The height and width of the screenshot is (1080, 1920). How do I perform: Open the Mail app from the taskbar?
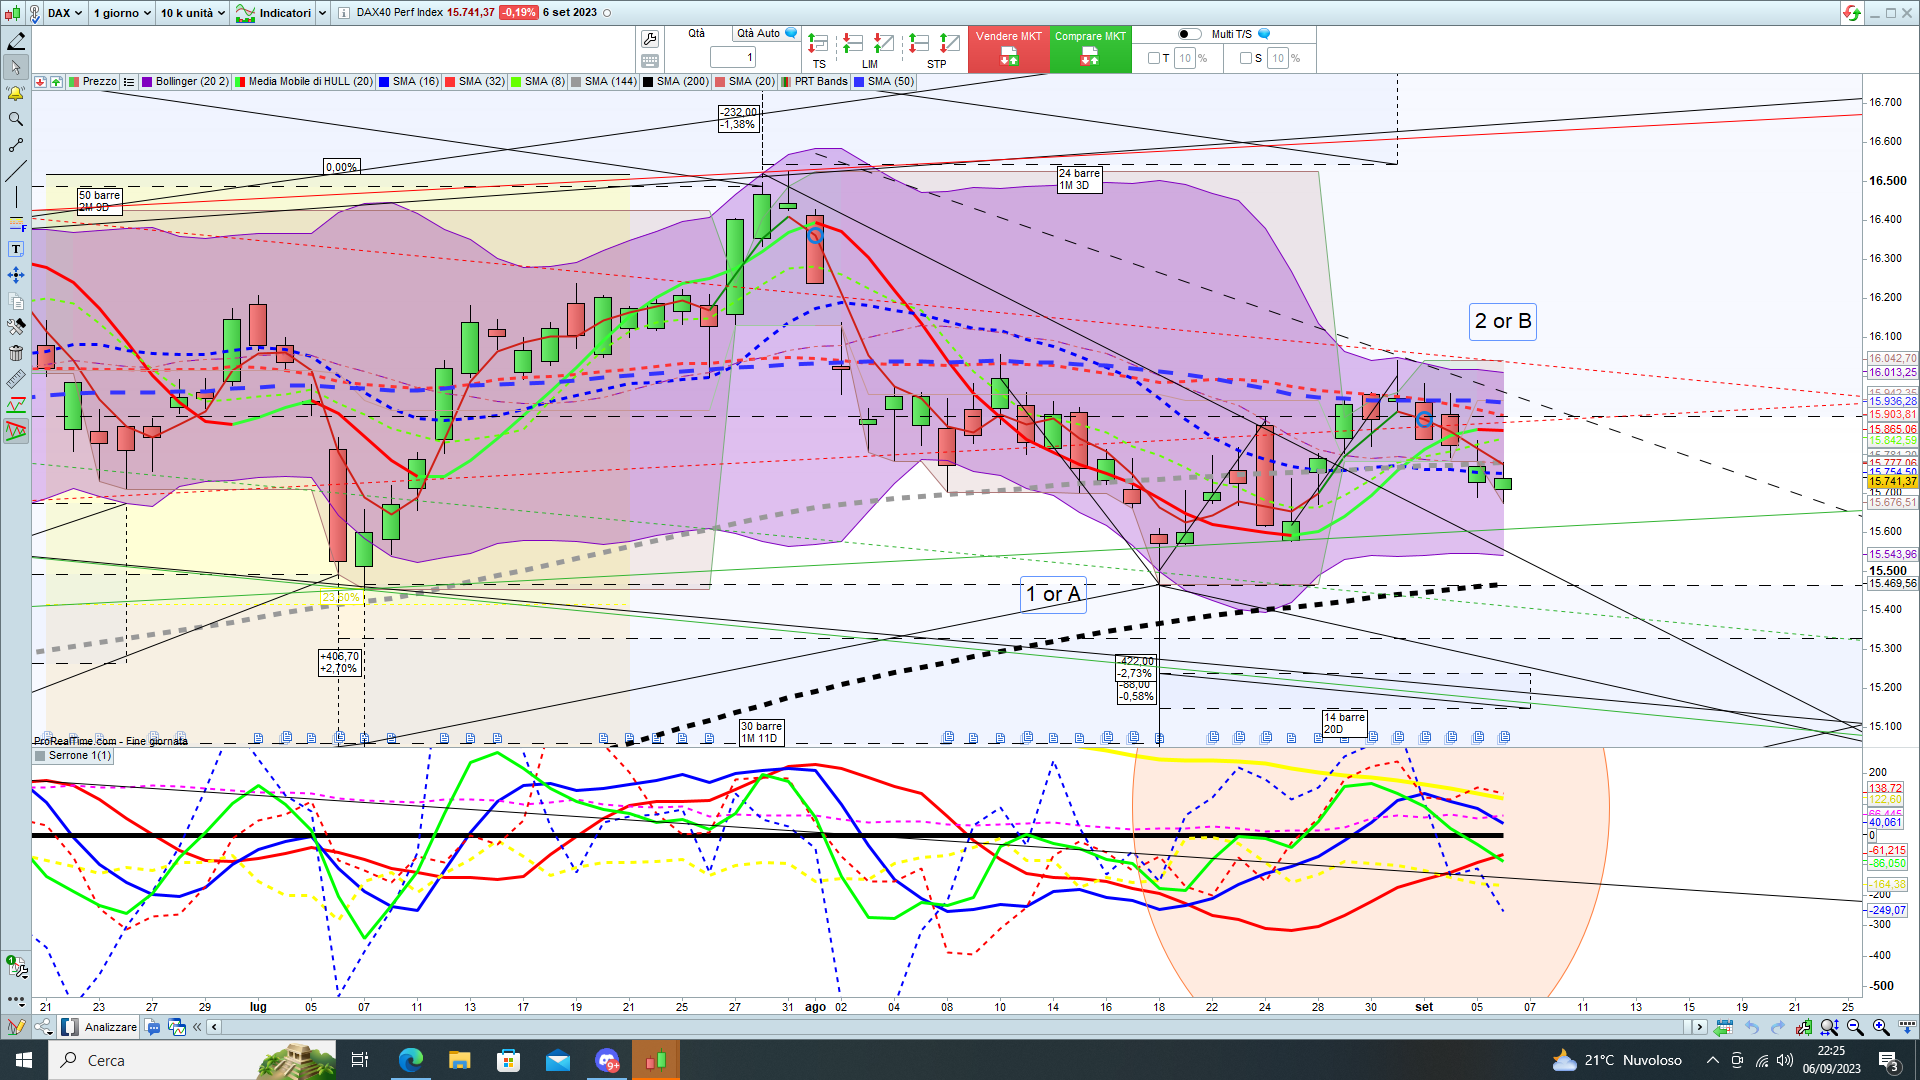[x=557, y=1060]
